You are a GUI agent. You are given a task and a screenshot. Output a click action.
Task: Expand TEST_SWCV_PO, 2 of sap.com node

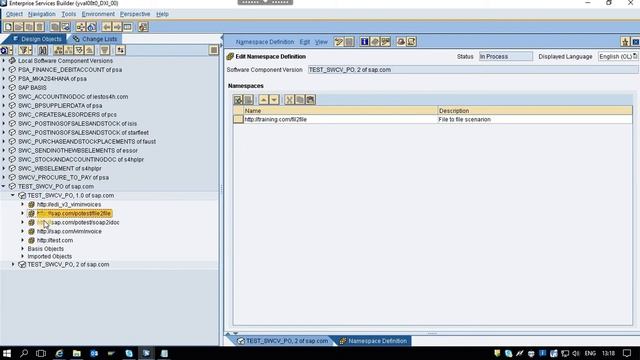click(x=13, y=264)
